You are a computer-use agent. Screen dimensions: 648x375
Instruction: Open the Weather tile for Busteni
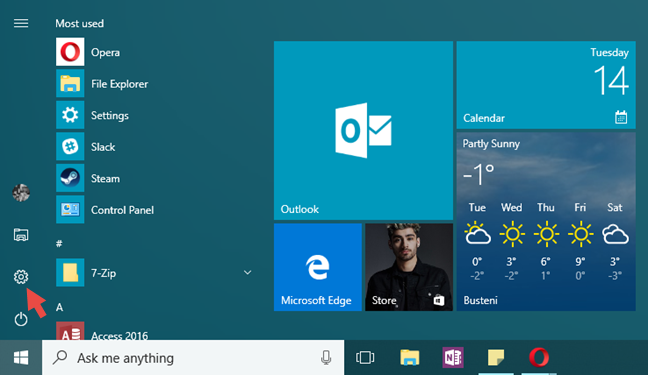(x=546, y=222)
